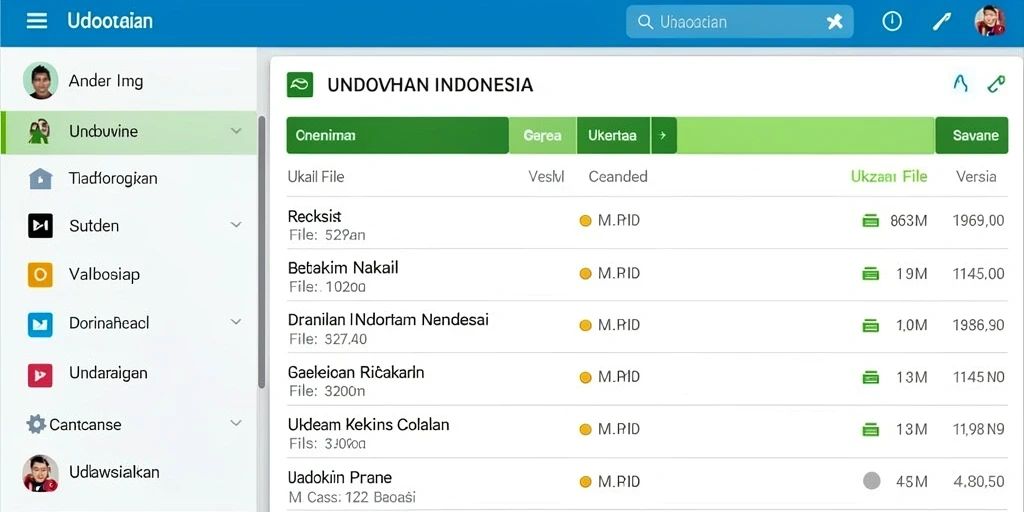Sort by Versia column header
This screenshot has width=1024, height=512.
(976, 176)
